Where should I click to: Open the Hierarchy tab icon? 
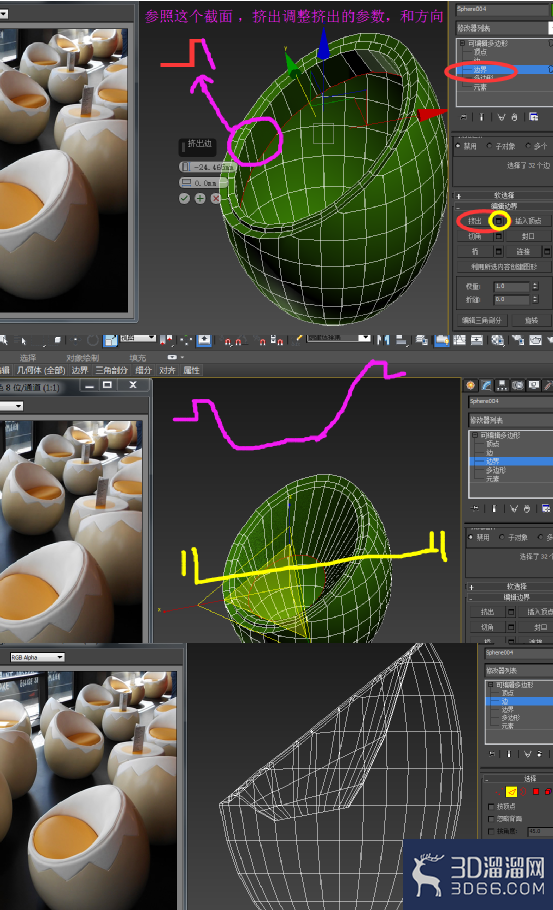click(502, 385)
